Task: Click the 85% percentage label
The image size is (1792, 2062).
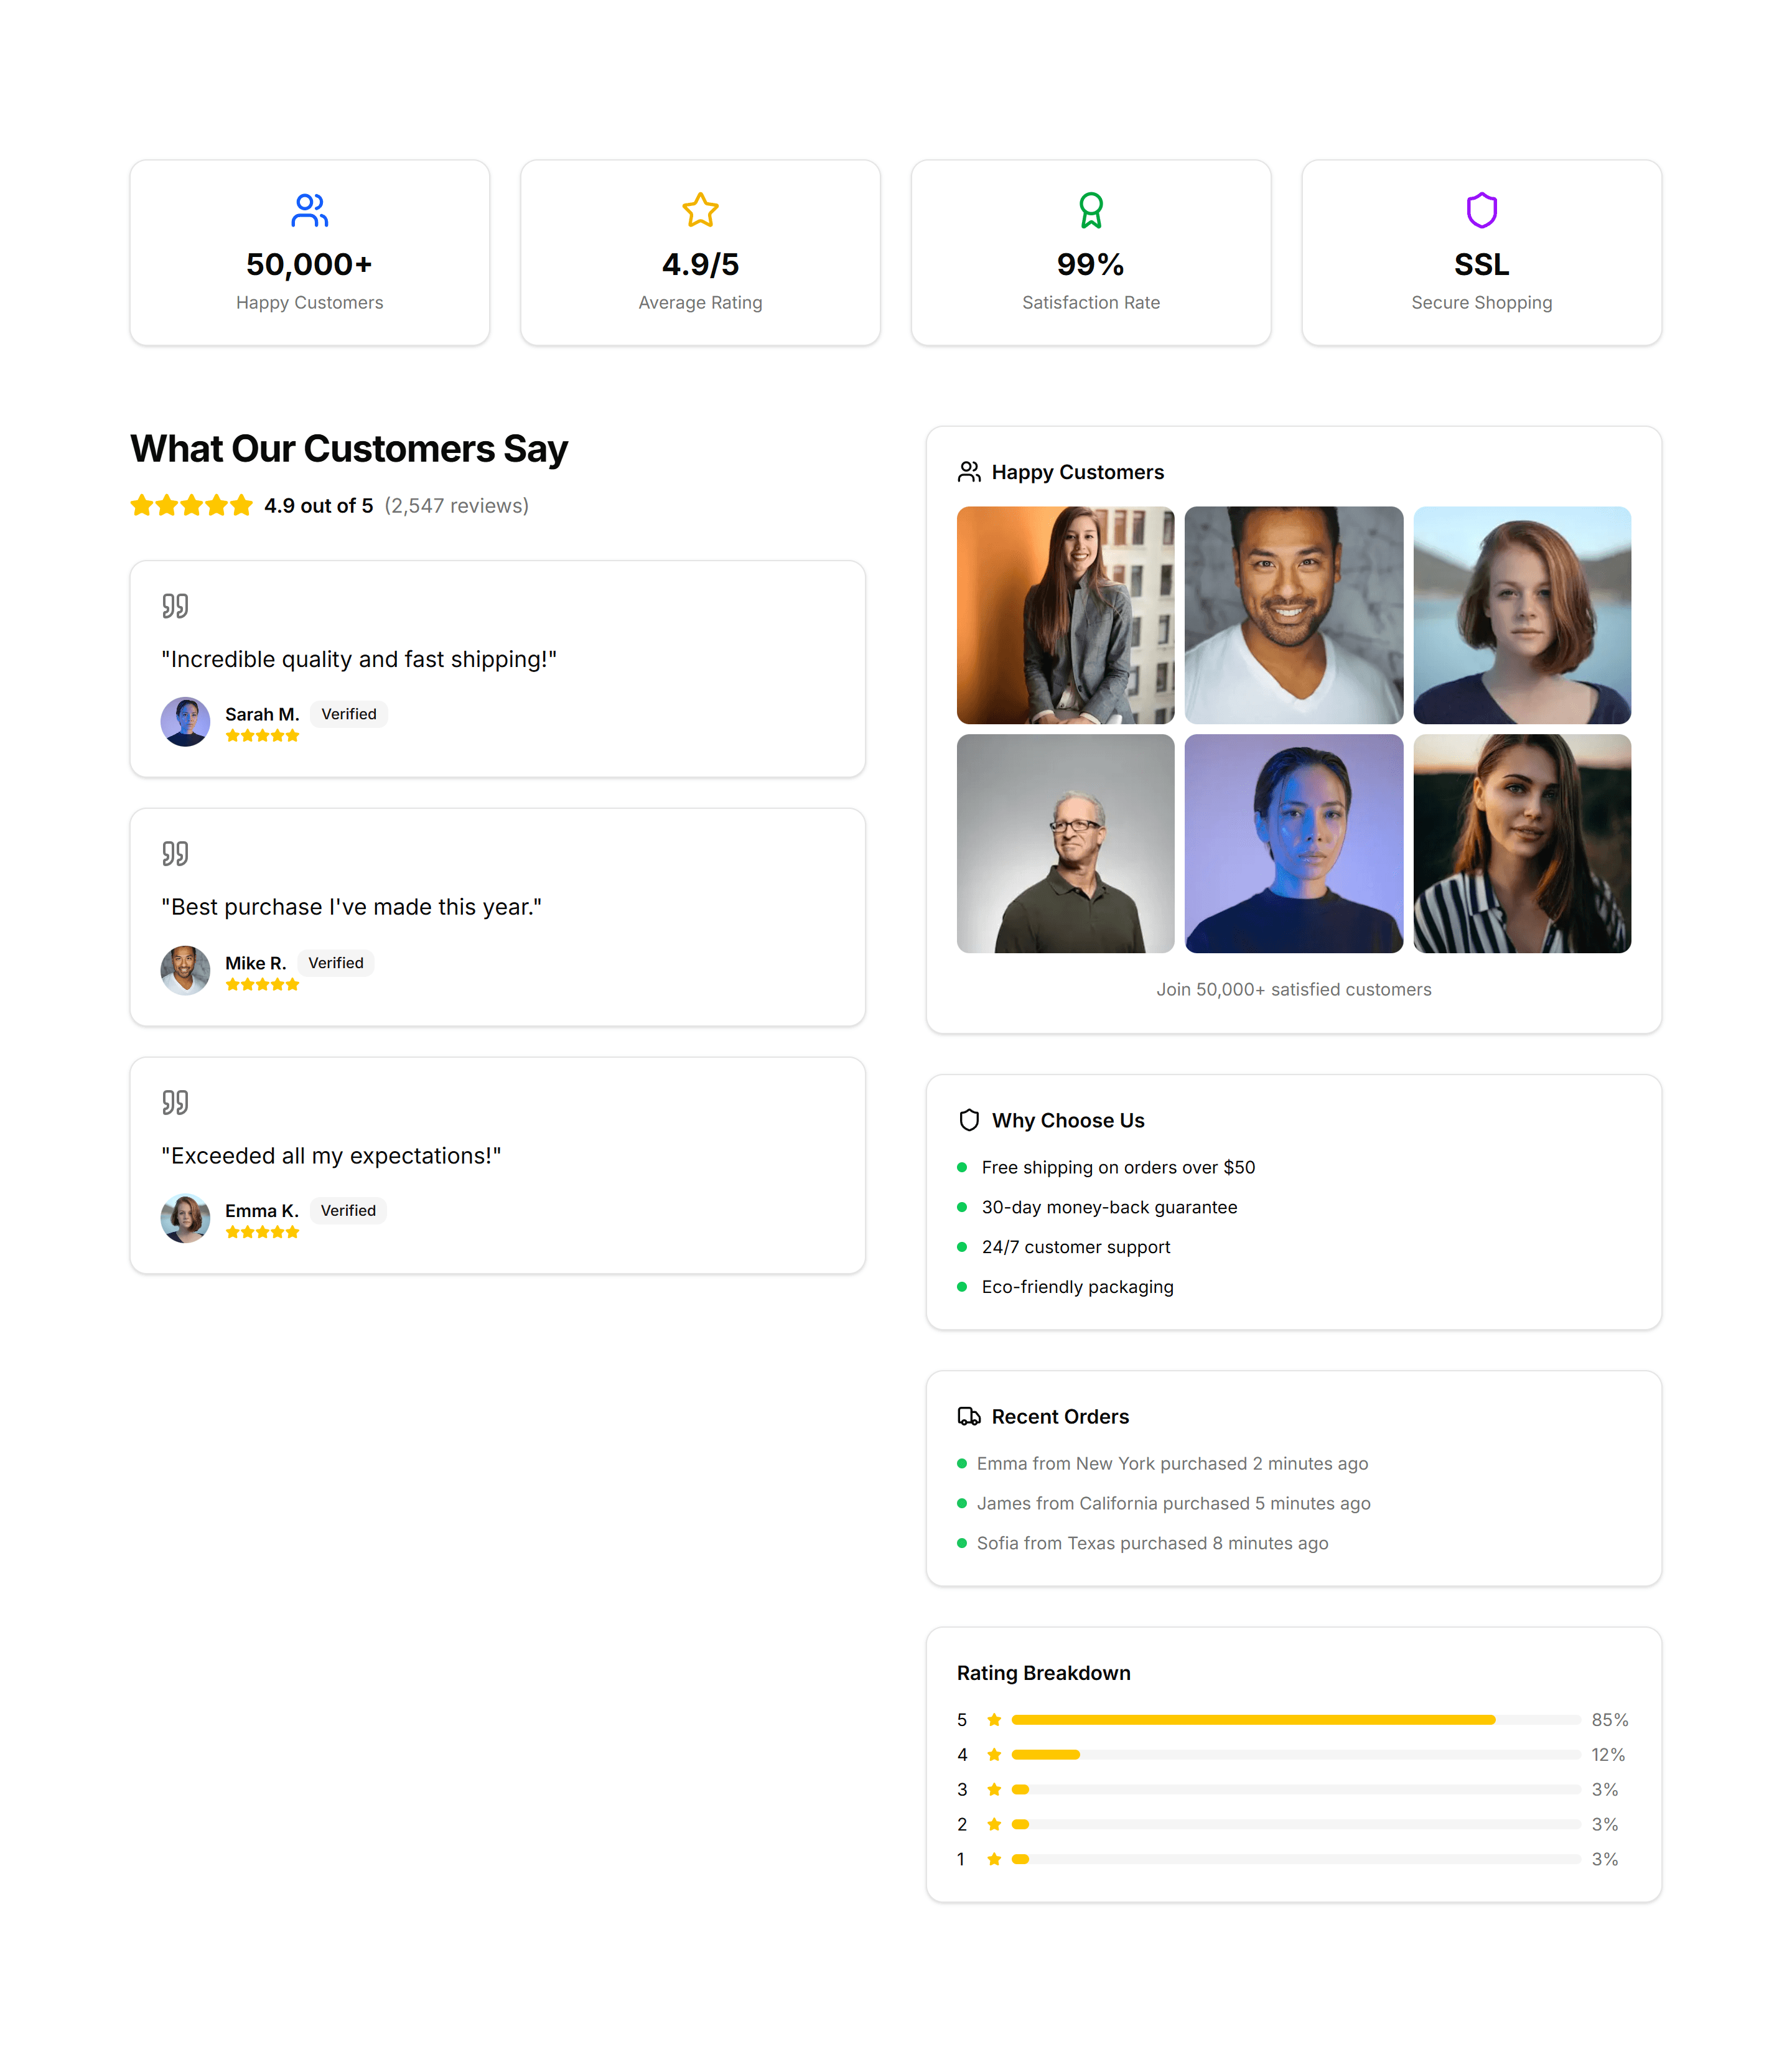Action: [x=1610, y=1720]
